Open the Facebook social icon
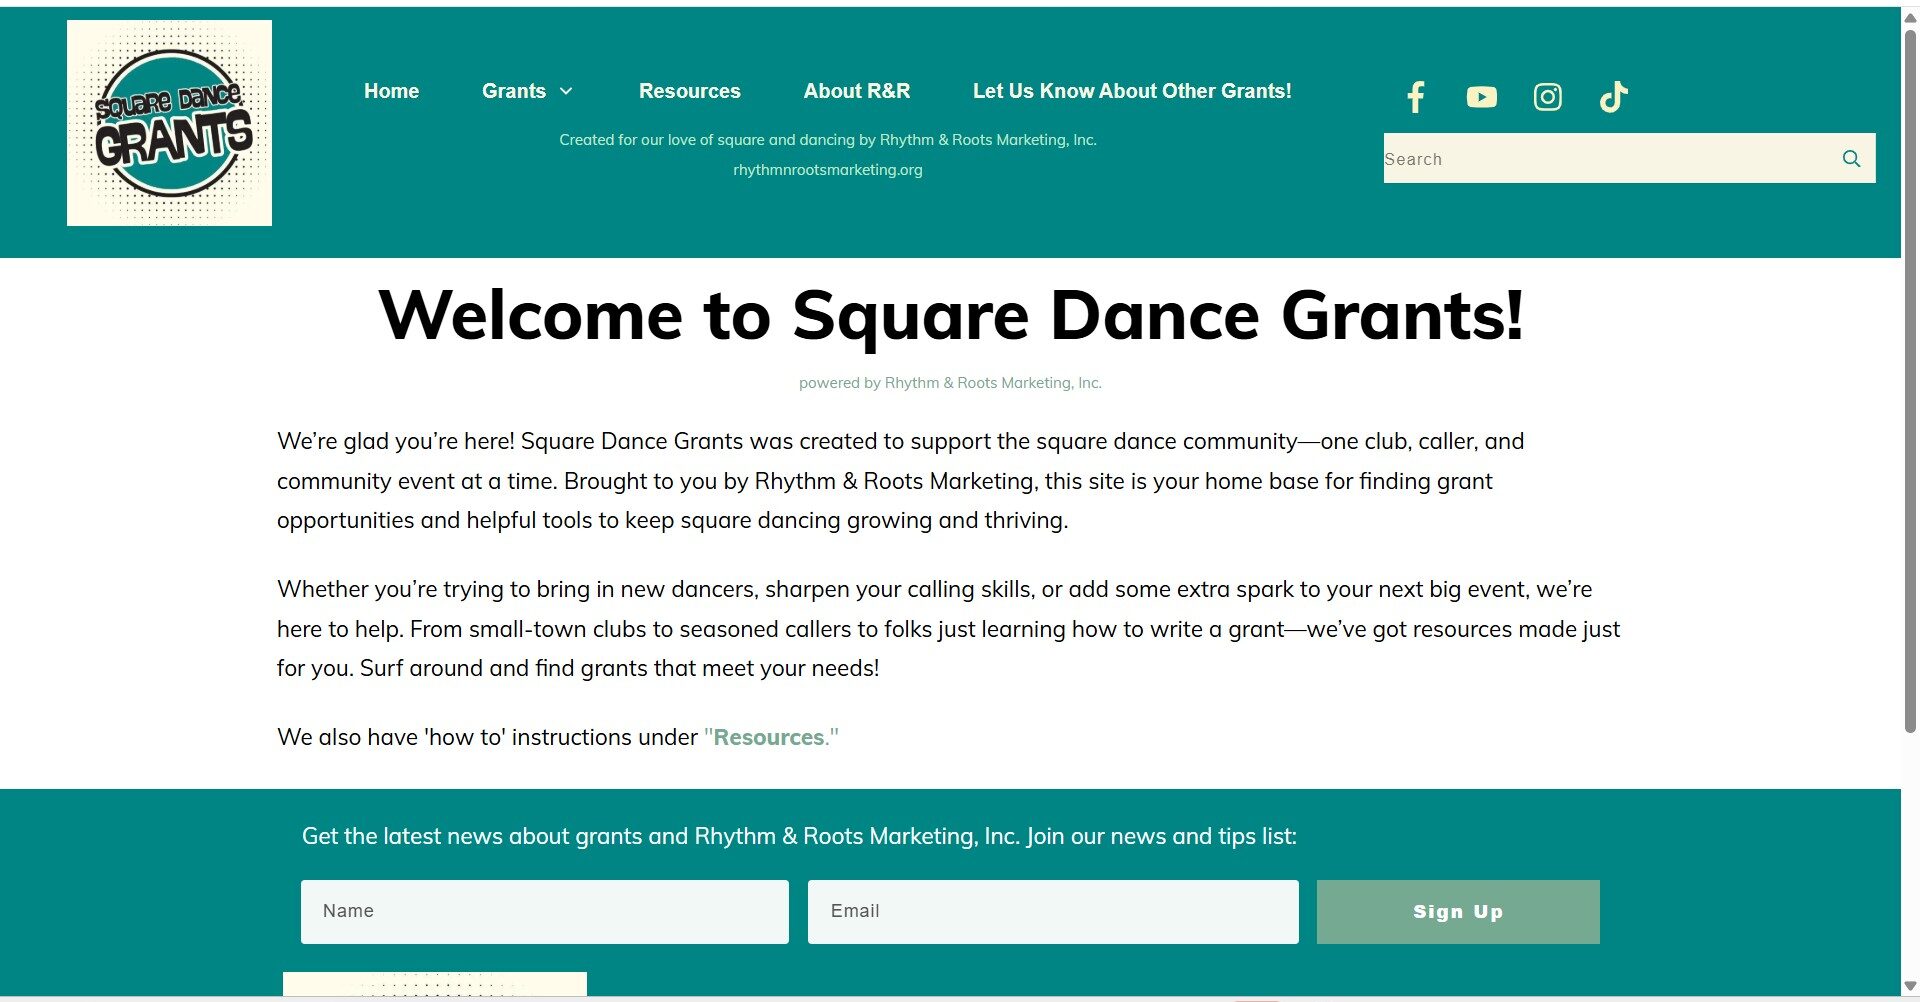Image resolution: width=1920 pixels, height=1002 pixels. point(1415,97)
